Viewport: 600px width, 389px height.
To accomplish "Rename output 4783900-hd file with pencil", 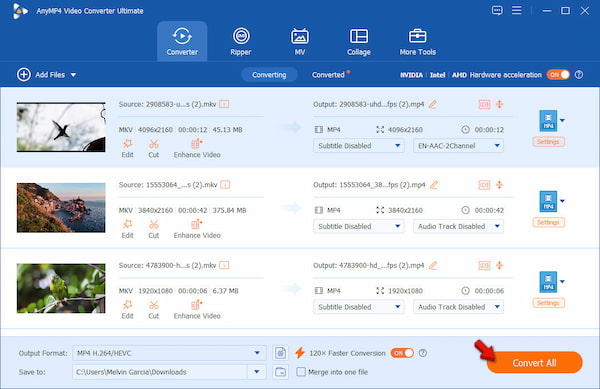I will point(433,265).
